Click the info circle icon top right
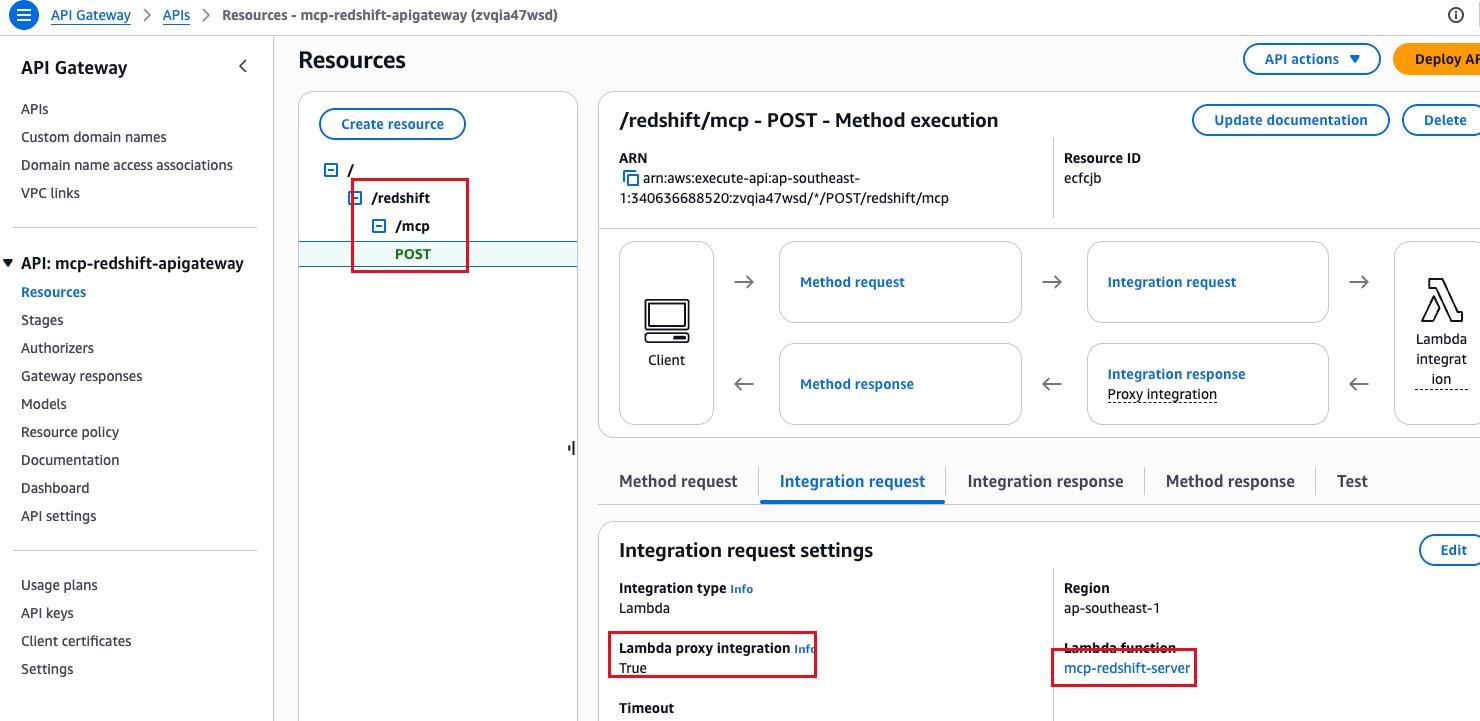 tap(1456, 15)
